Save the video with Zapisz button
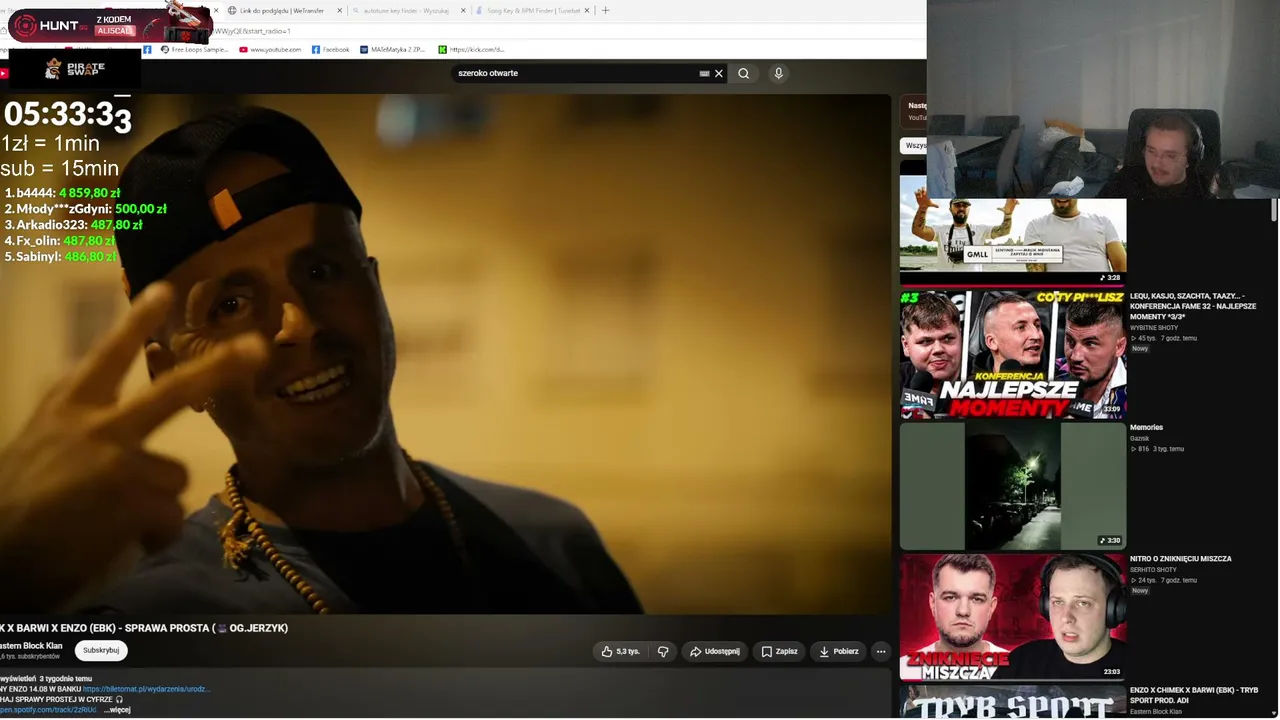 779,651
